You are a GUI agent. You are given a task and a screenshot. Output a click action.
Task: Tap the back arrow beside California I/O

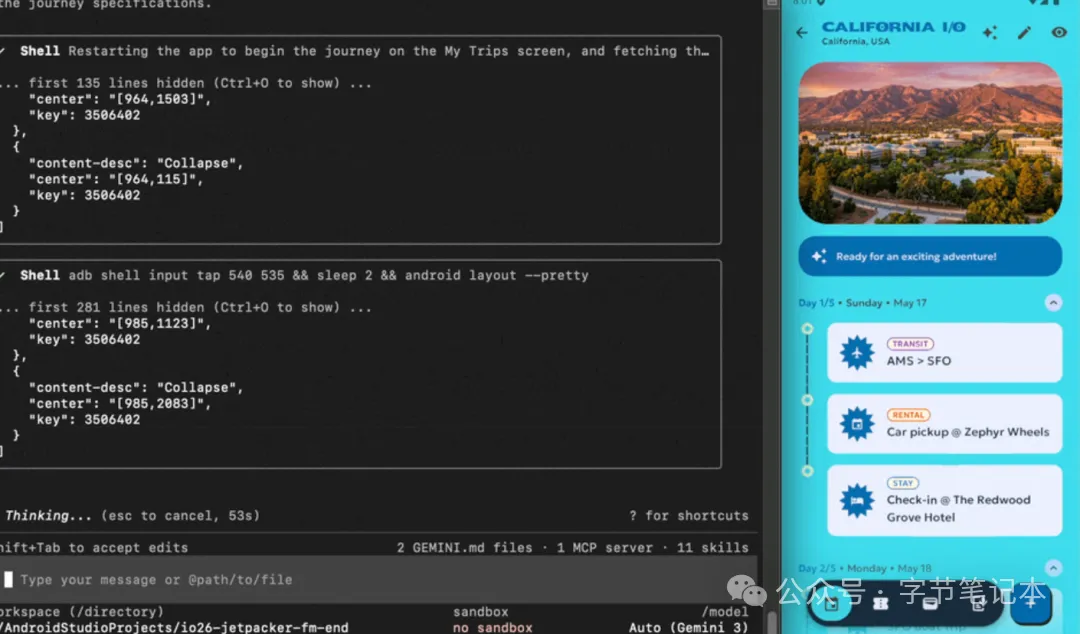point(802,32)
